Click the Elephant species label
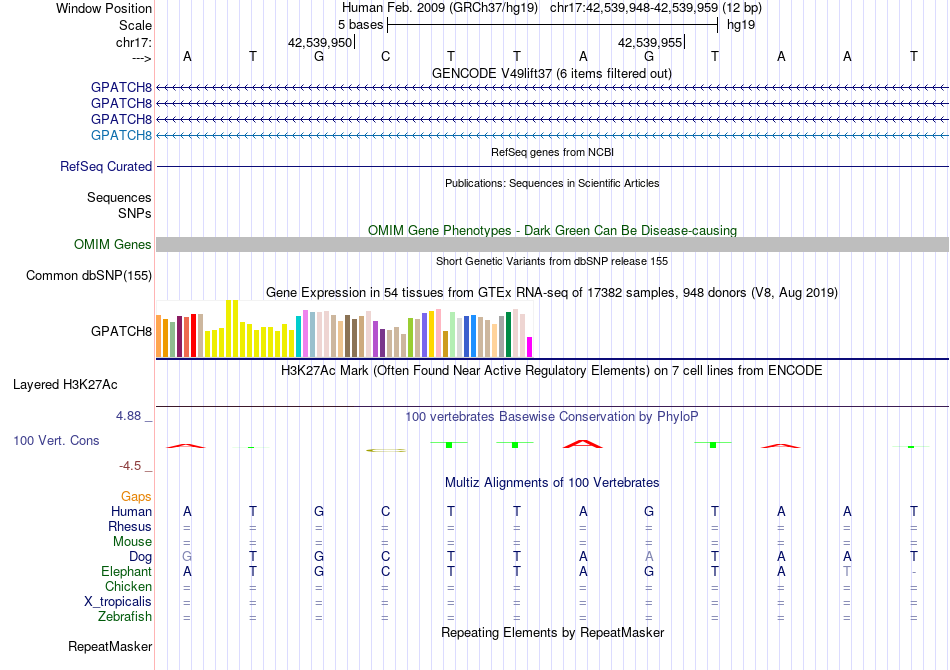Image resolution: width=950 pixels, height=670 pixels. point(126,571)
